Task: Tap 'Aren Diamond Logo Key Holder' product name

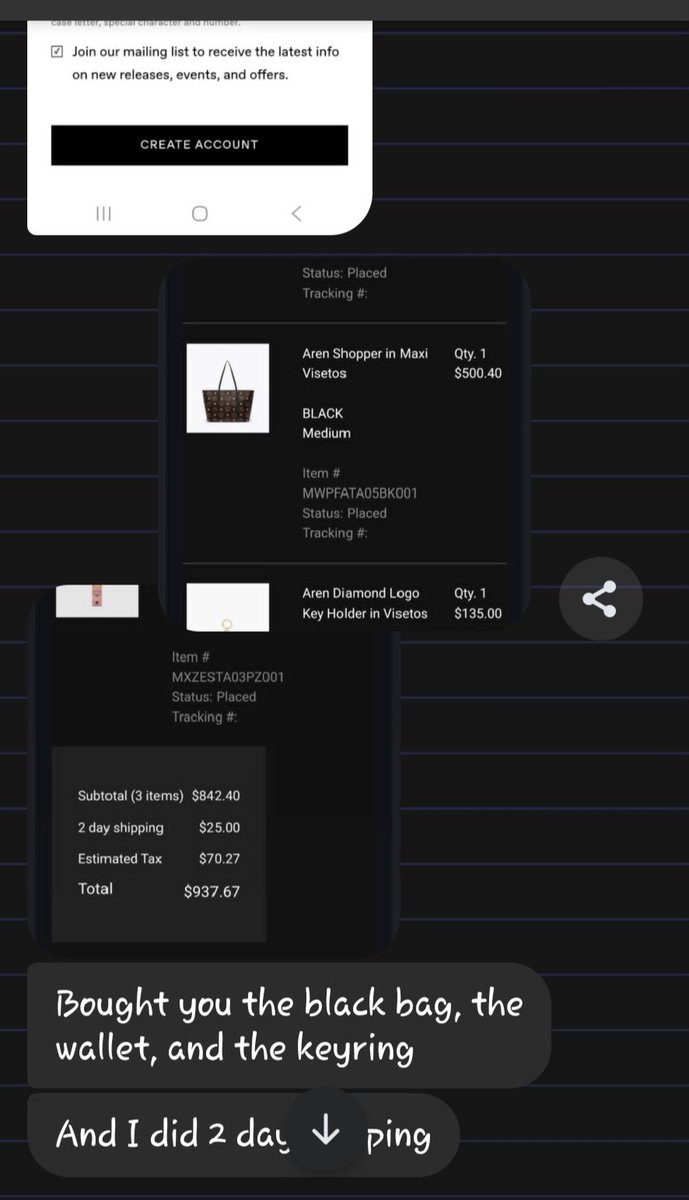Action: tap(365, 603)
